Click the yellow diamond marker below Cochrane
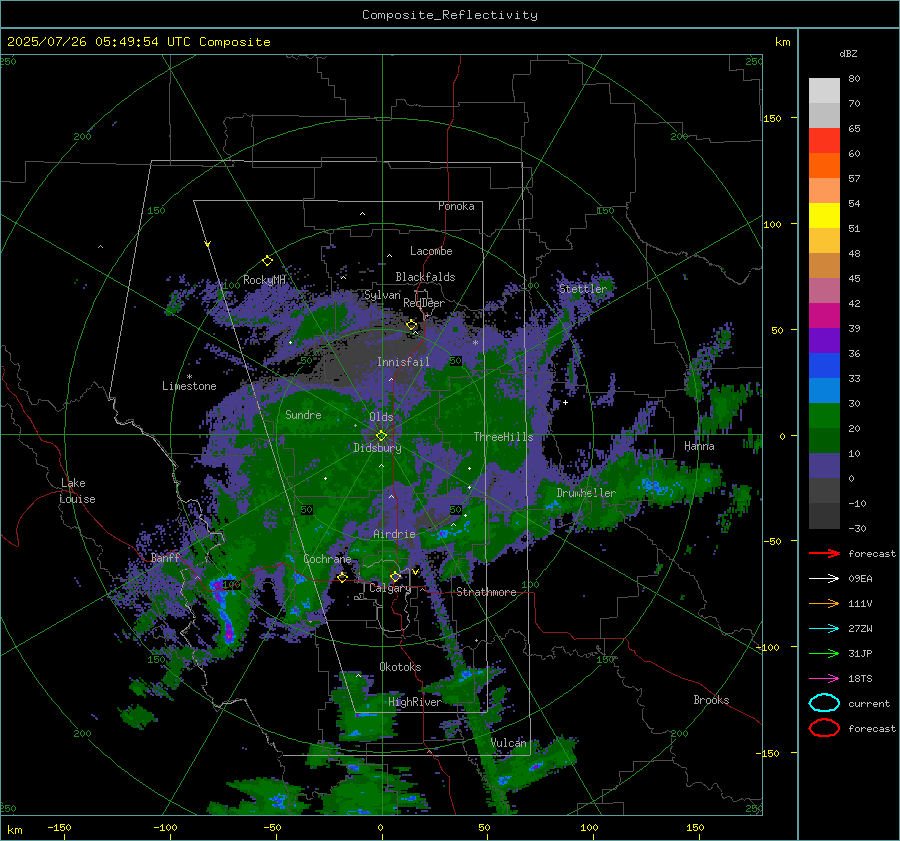 coord(342,577)
